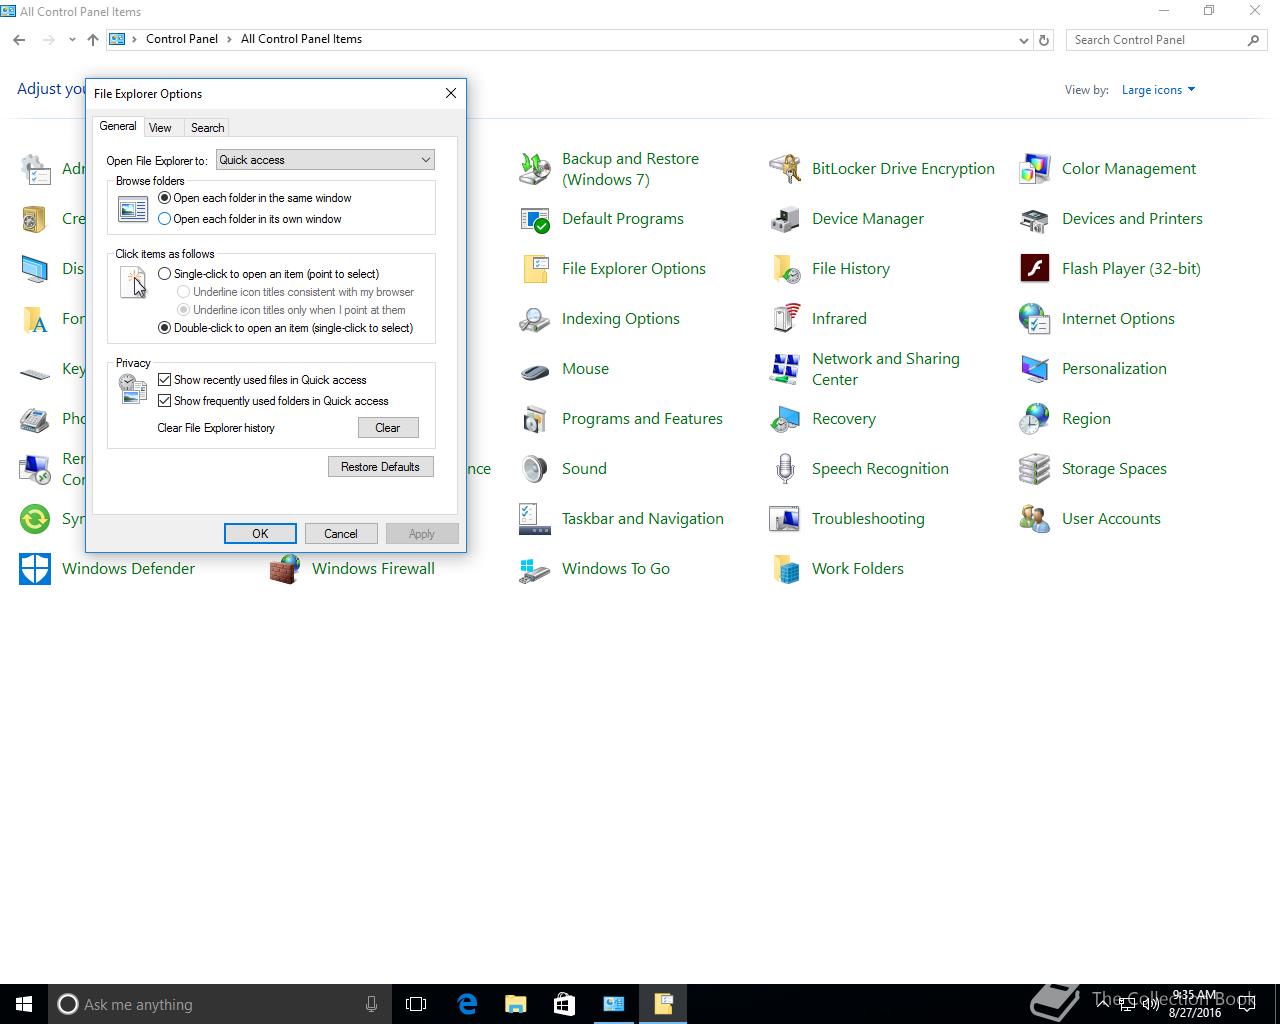Open Devices and Printers icon
The width and height of the screenshot is (1280, 1024).
pos(1035,219)
